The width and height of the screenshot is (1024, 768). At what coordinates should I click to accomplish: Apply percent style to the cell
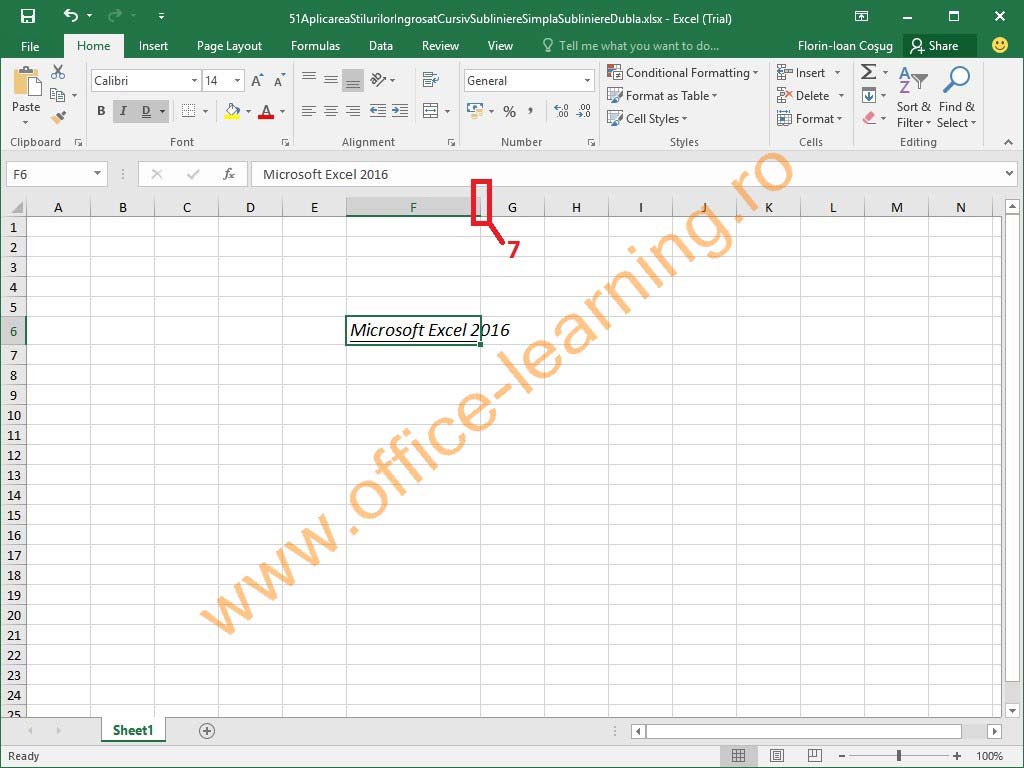[510, 111]
